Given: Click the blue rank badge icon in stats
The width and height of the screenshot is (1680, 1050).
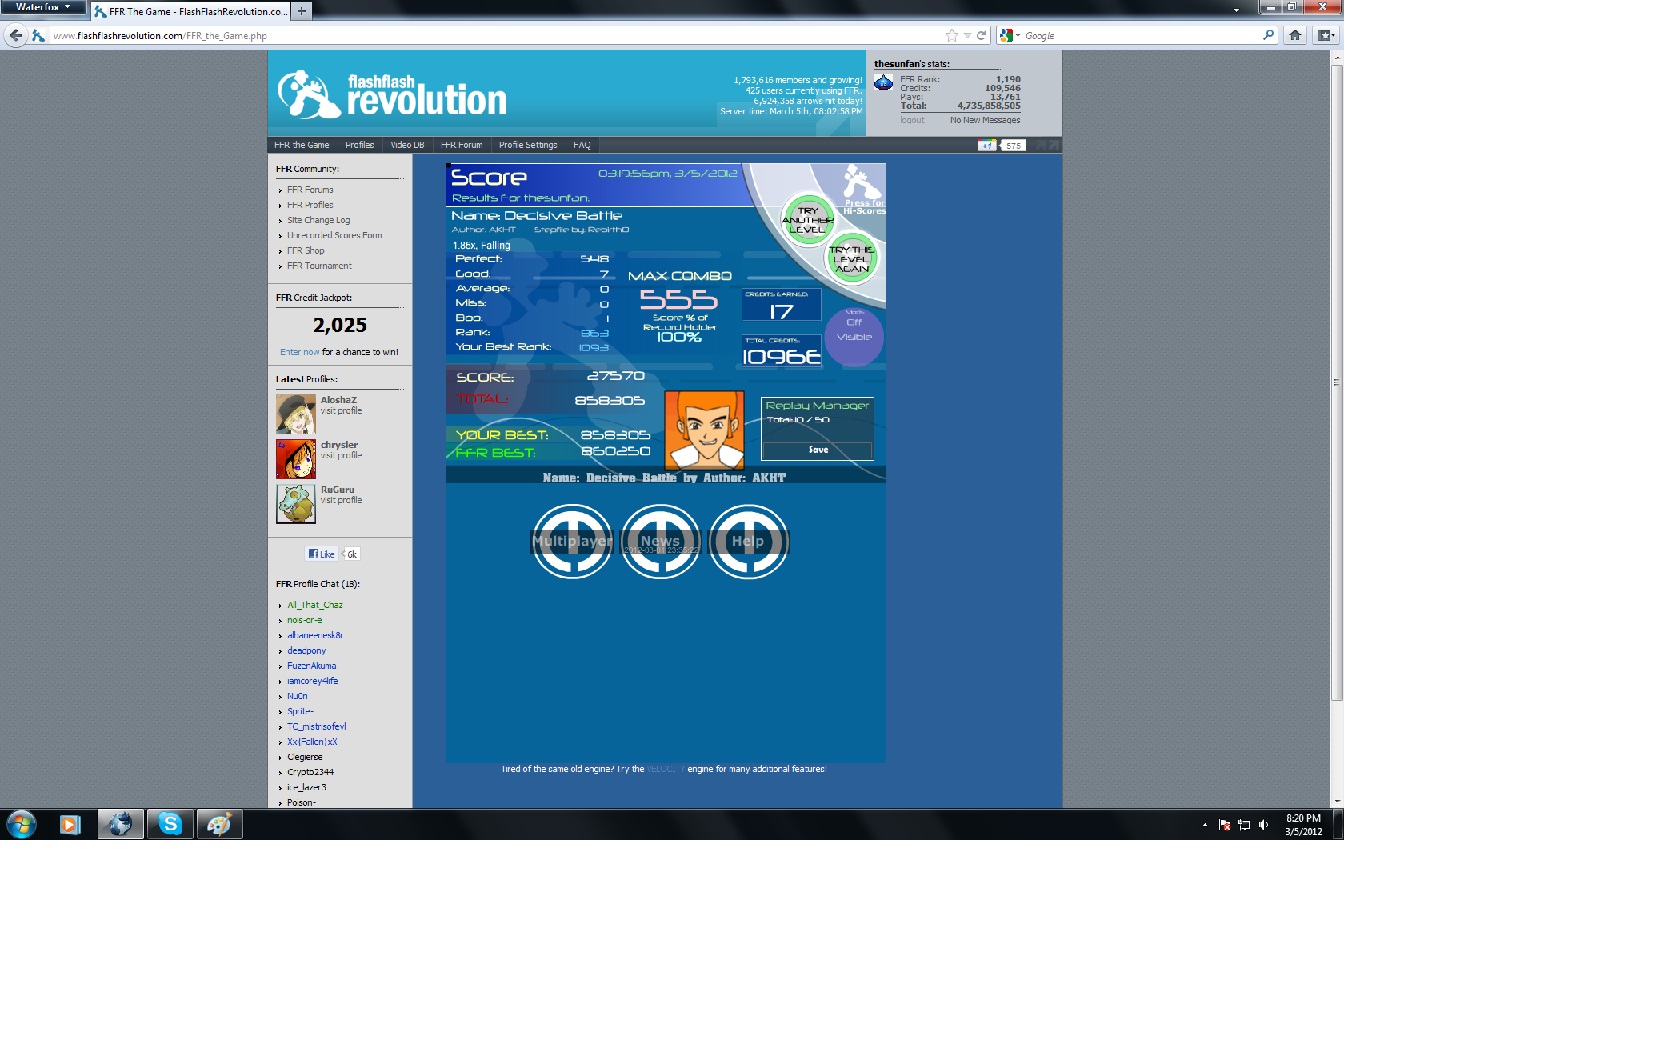Looking at the screenshot, I should click(883, 82).
